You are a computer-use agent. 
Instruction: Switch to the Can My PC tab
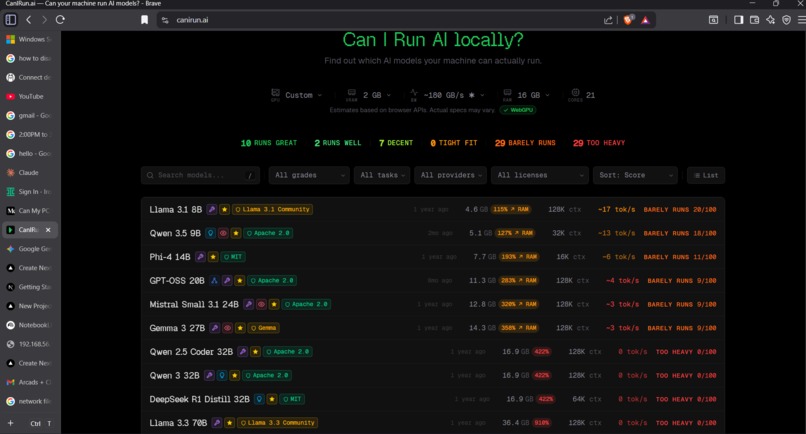click(30, 210)
